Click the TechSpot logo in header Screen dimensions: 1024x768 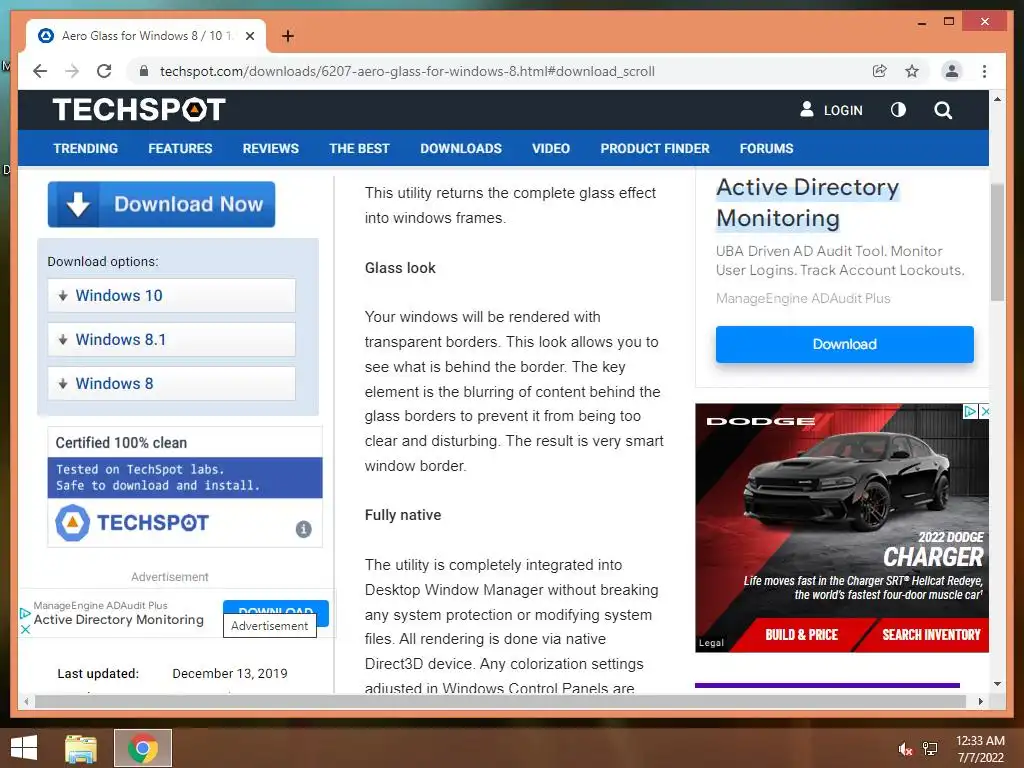coord(139,109)
